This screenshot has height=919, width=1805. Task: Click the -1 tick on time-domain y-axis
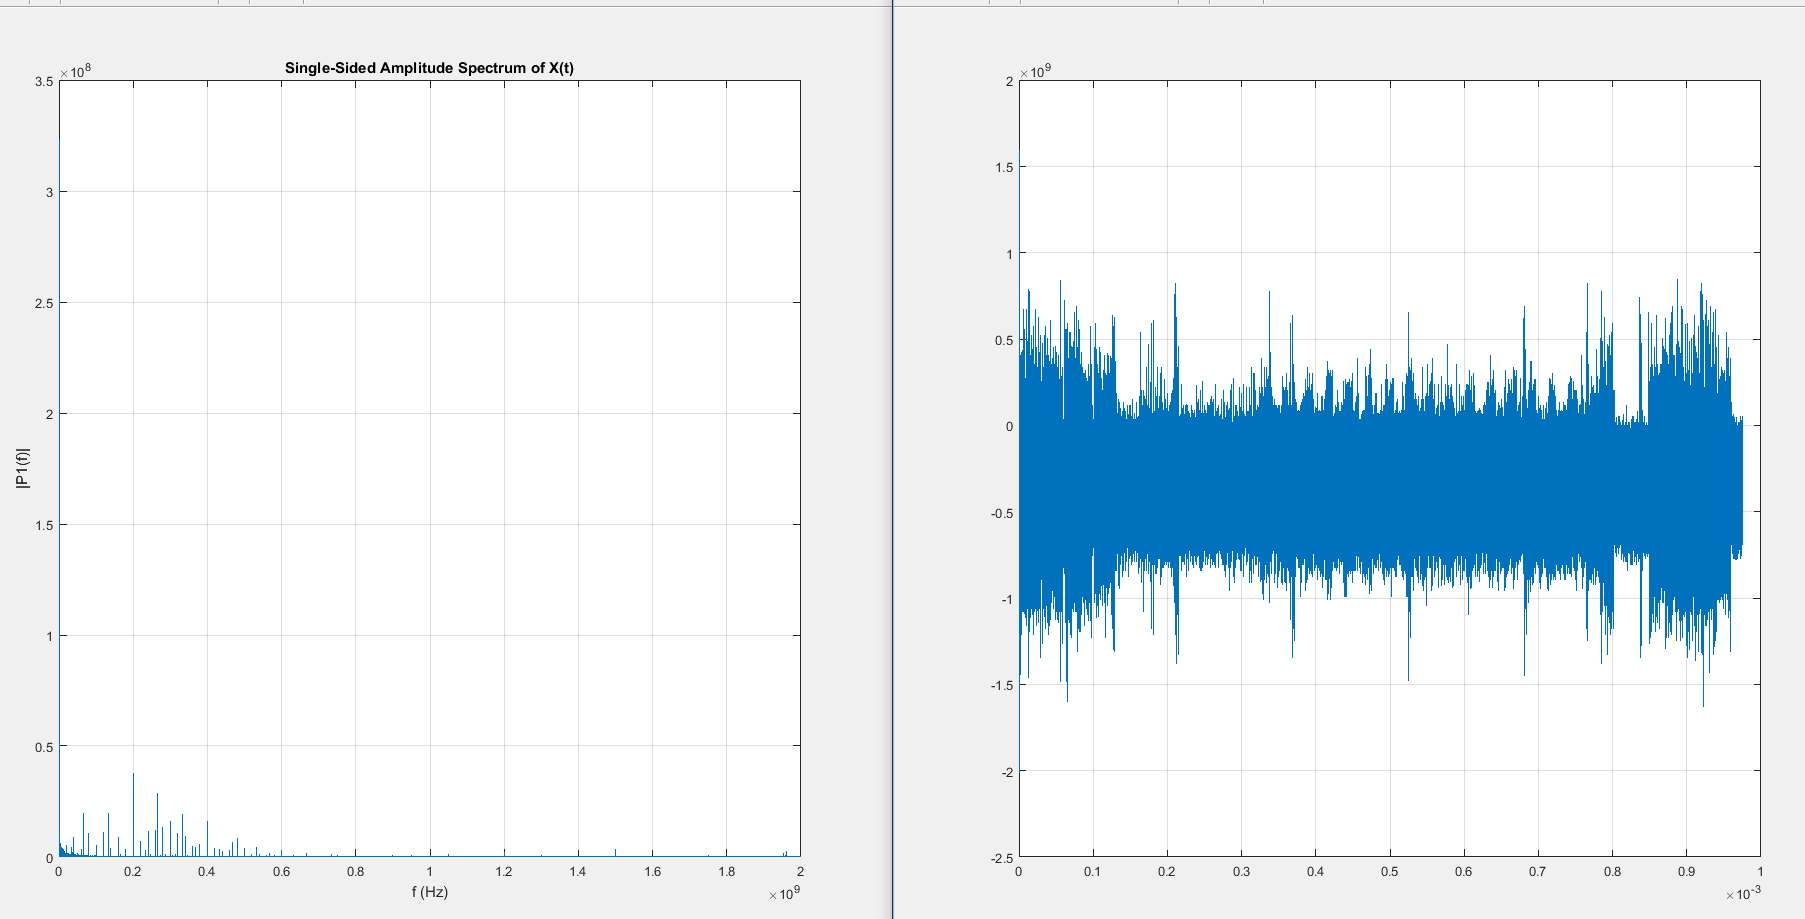[x=1007, y=600]
